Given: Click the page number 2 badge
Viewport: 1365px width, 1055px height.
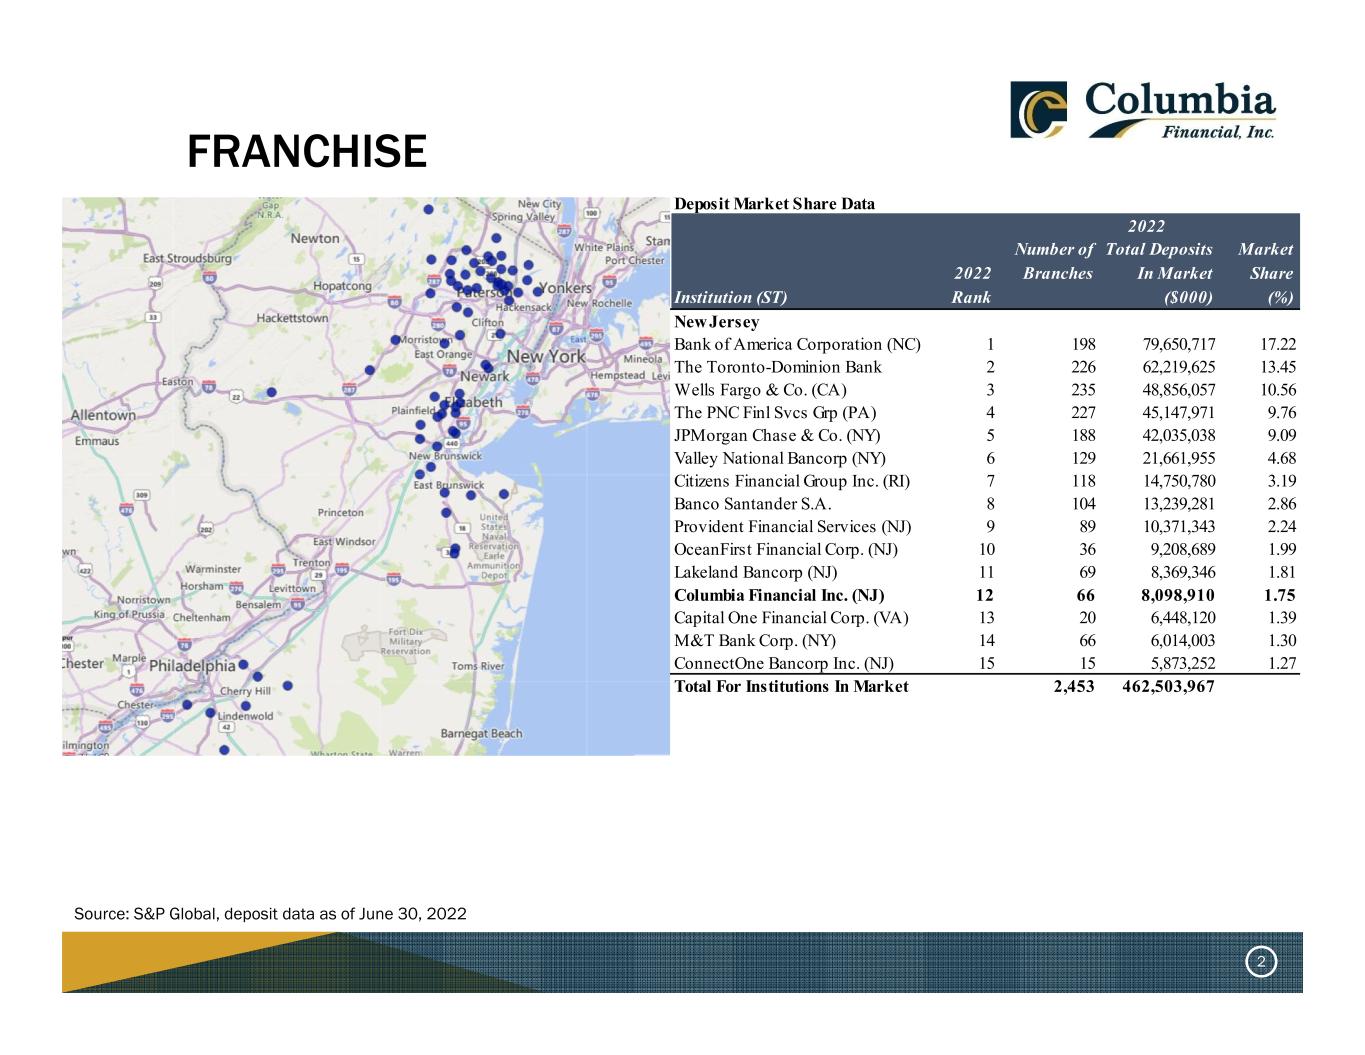Looking at the screenshot, I should [1260, 962].
